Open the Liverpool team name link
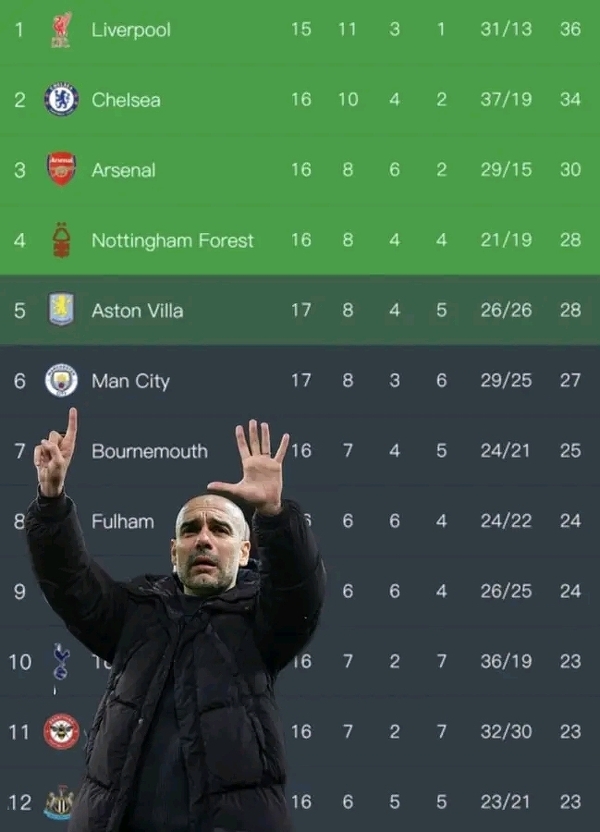 click(x=131, y=30)
